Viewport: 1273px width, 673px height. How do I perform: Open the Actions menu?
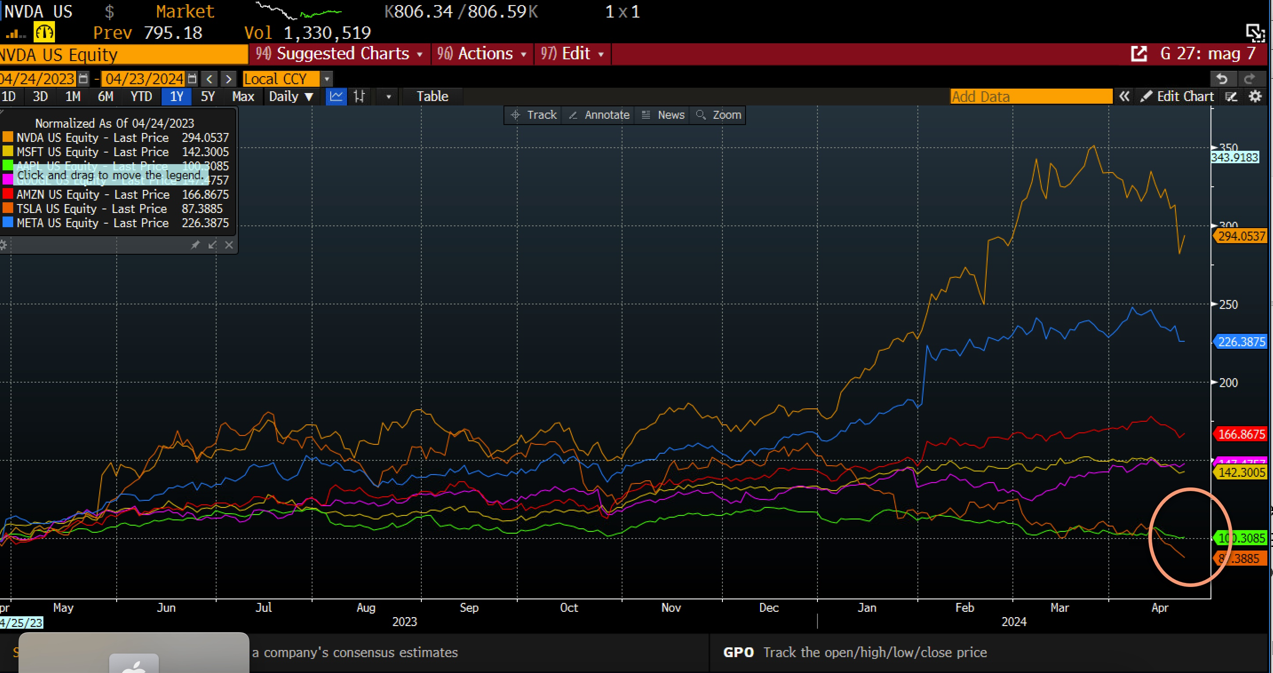[x=483, y=54]
